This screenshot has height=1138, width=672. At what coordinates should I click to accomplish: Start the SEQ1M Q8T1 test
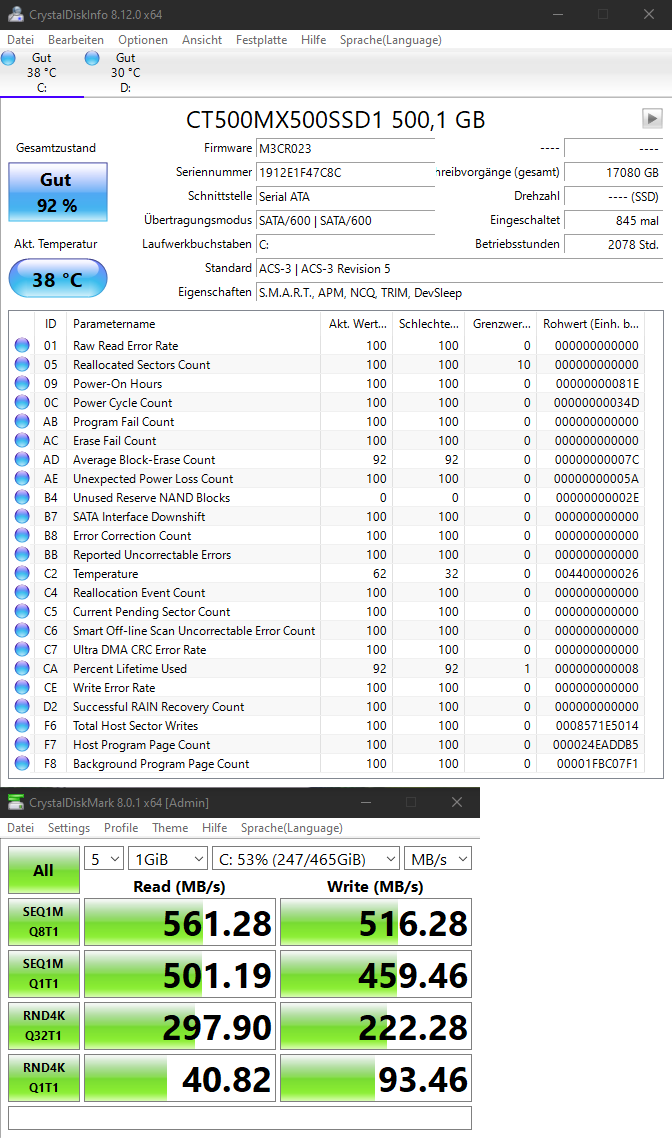[44, 922]
